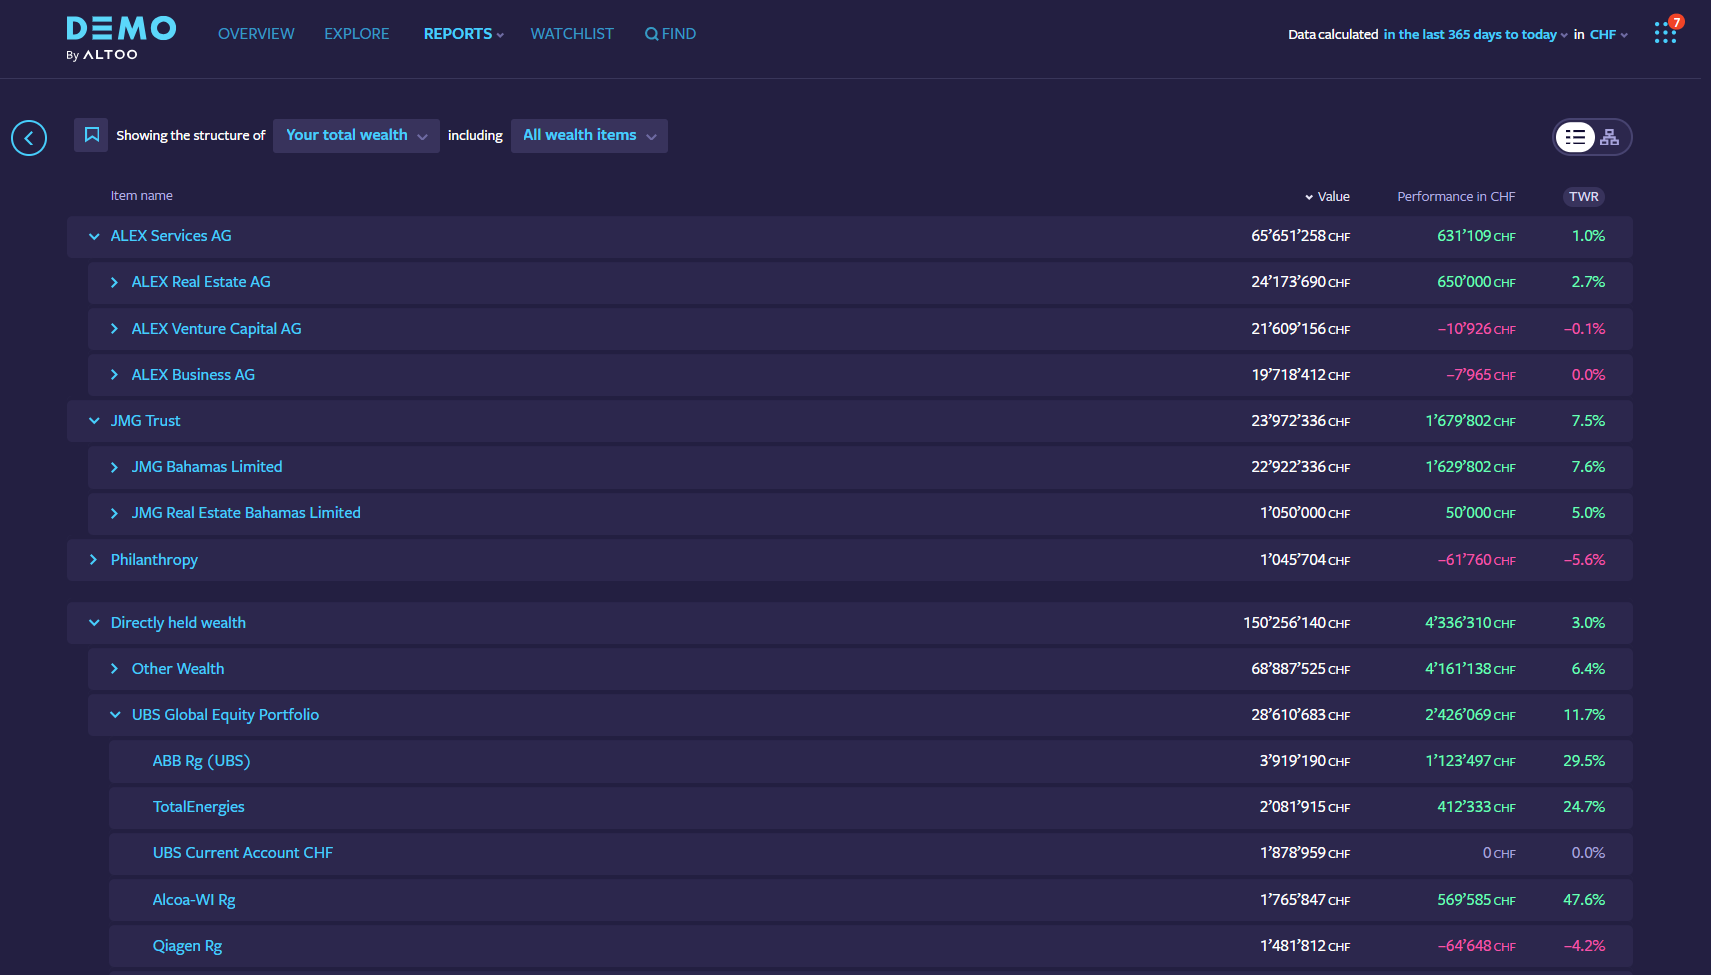Sort by the Value column header
1711x975 pixels.
pyautogui.click(x=1328, y=196)
